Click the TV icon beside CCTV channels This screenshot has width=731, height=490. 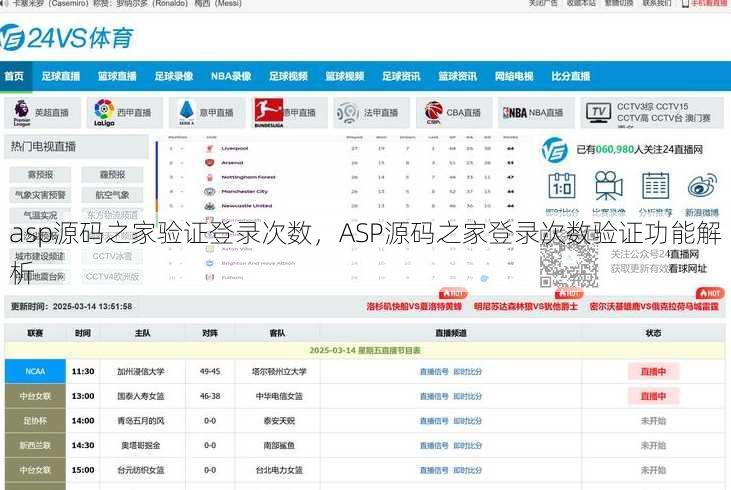(x=598, y=113)
